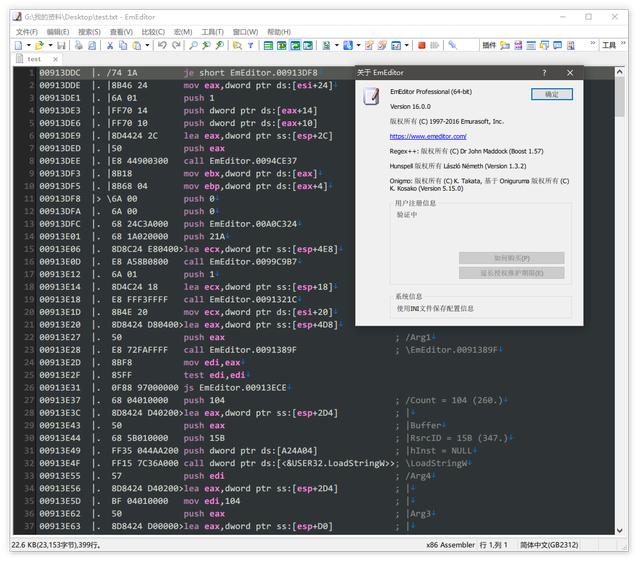Click the Redo arrow icon
Viewport: 640px width, 564px height.
[176, 45]
